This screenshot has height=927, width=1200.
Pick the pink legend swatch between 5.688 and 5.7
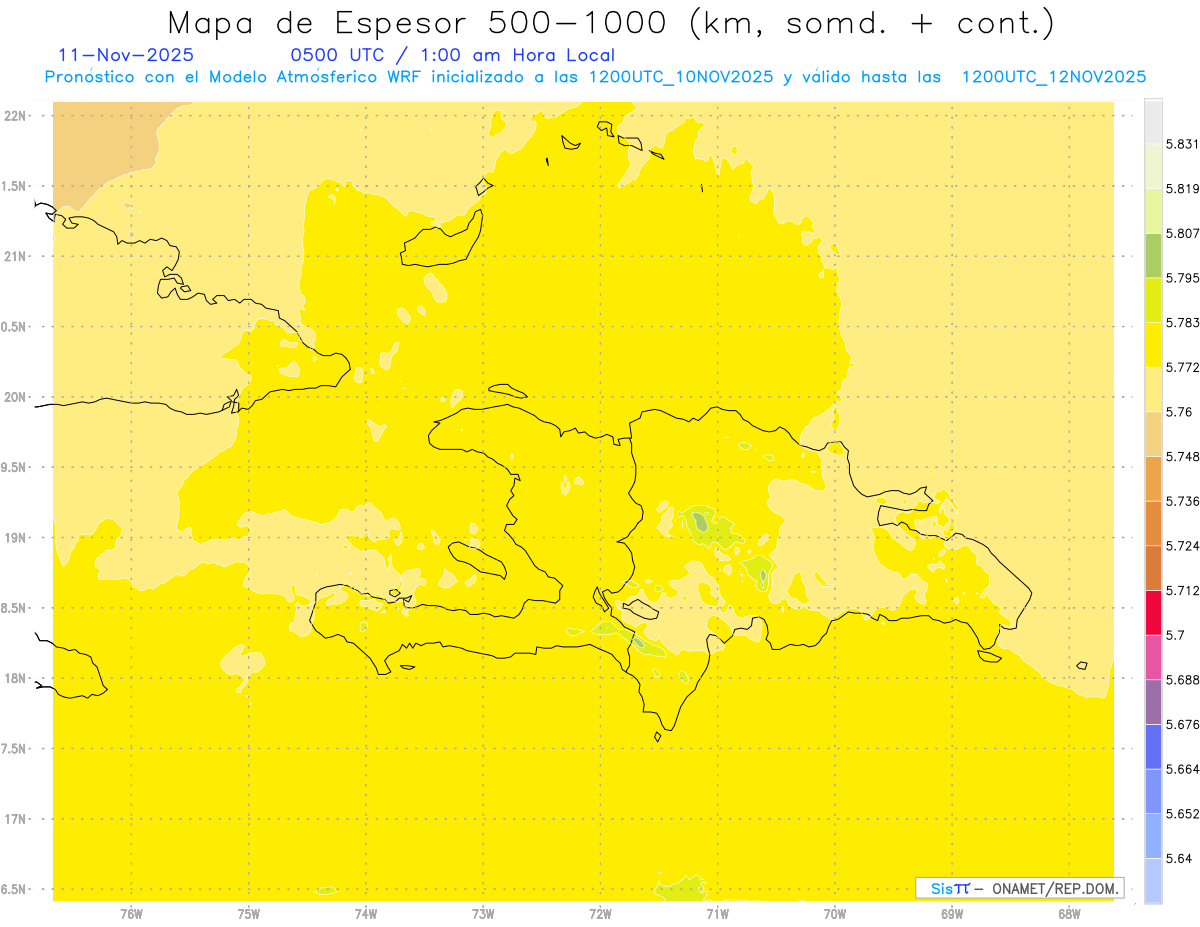(1153, 657)
